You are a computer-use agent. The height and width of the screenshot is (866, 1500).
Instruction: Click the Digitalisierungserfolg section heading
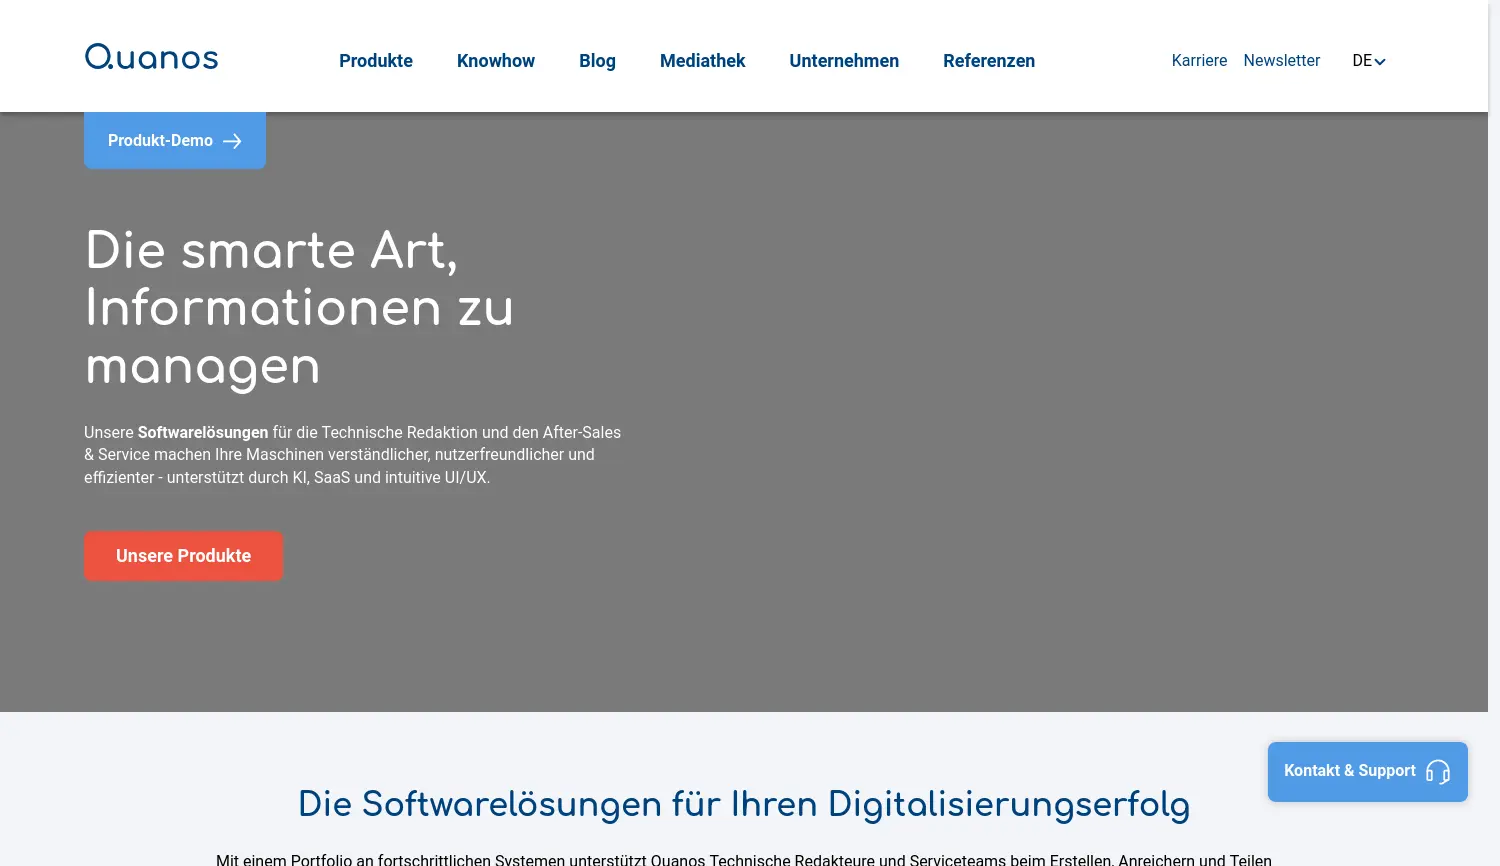(744, 805)
